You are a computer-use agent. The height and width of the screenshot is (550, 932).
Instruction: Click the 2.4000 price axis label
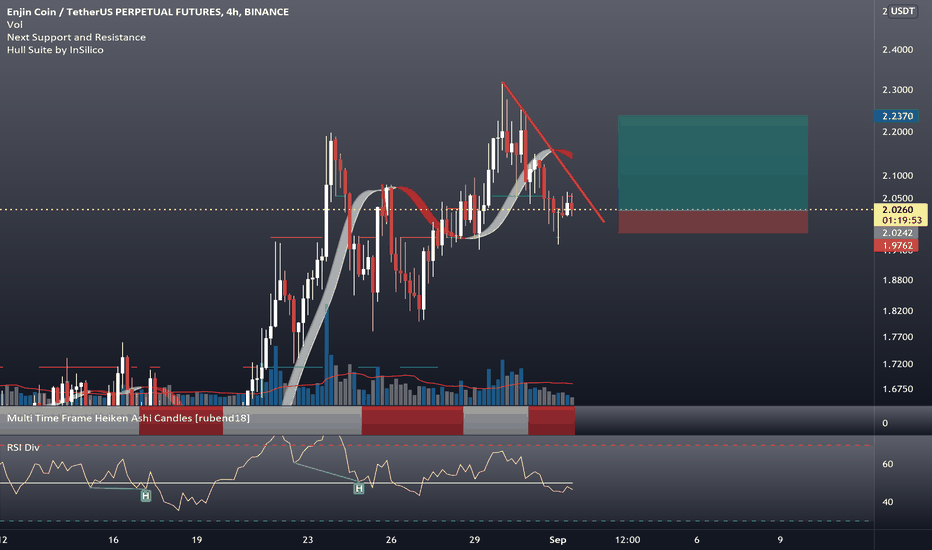898,49
